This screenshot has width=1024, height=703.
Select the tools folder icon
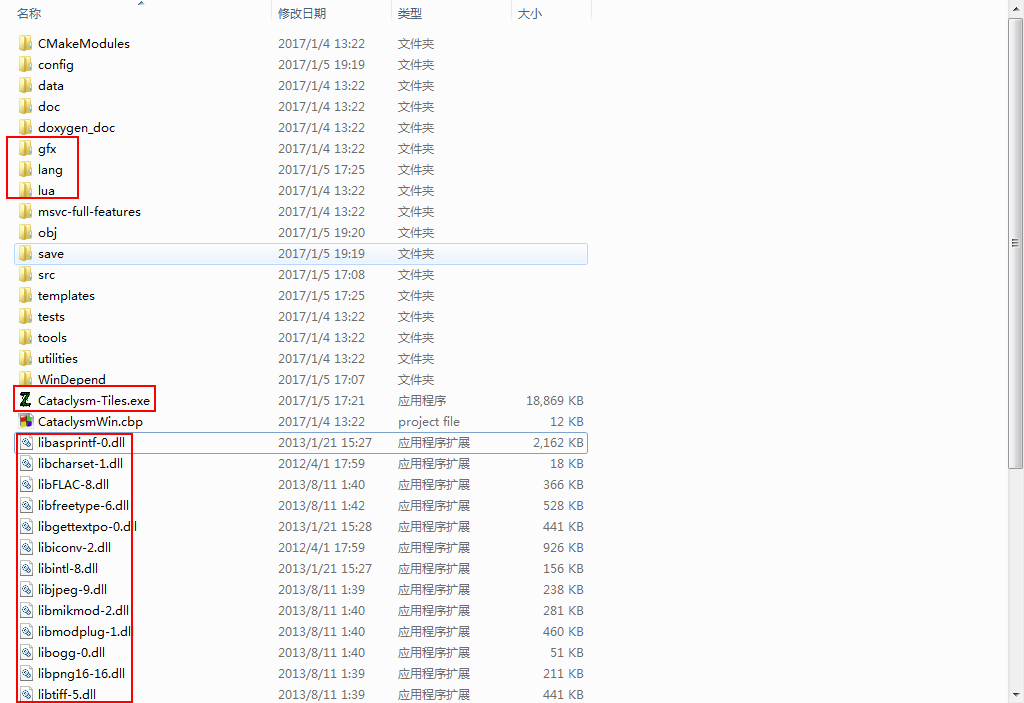click(25, 337)
